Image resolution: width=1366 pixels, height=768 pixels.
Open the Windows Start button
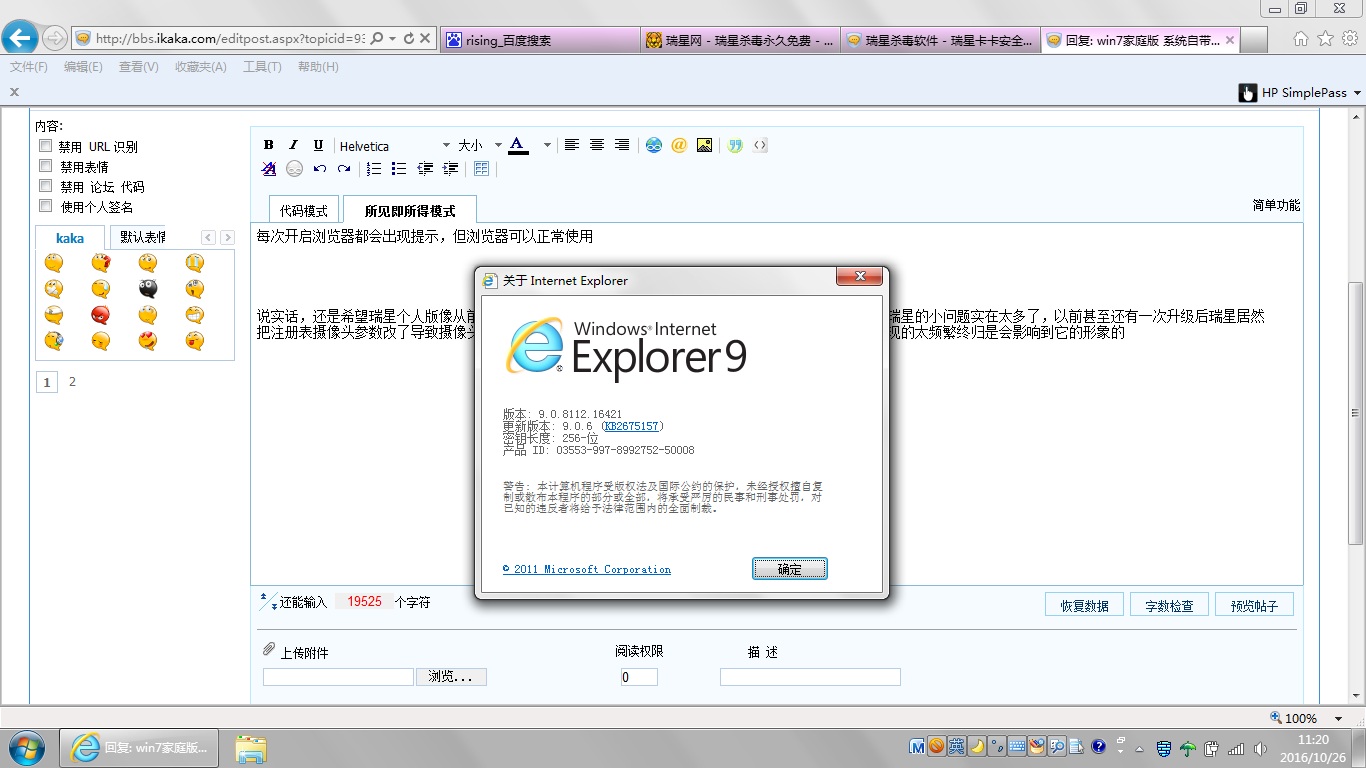pyautogui.click(x=27, y=747)
